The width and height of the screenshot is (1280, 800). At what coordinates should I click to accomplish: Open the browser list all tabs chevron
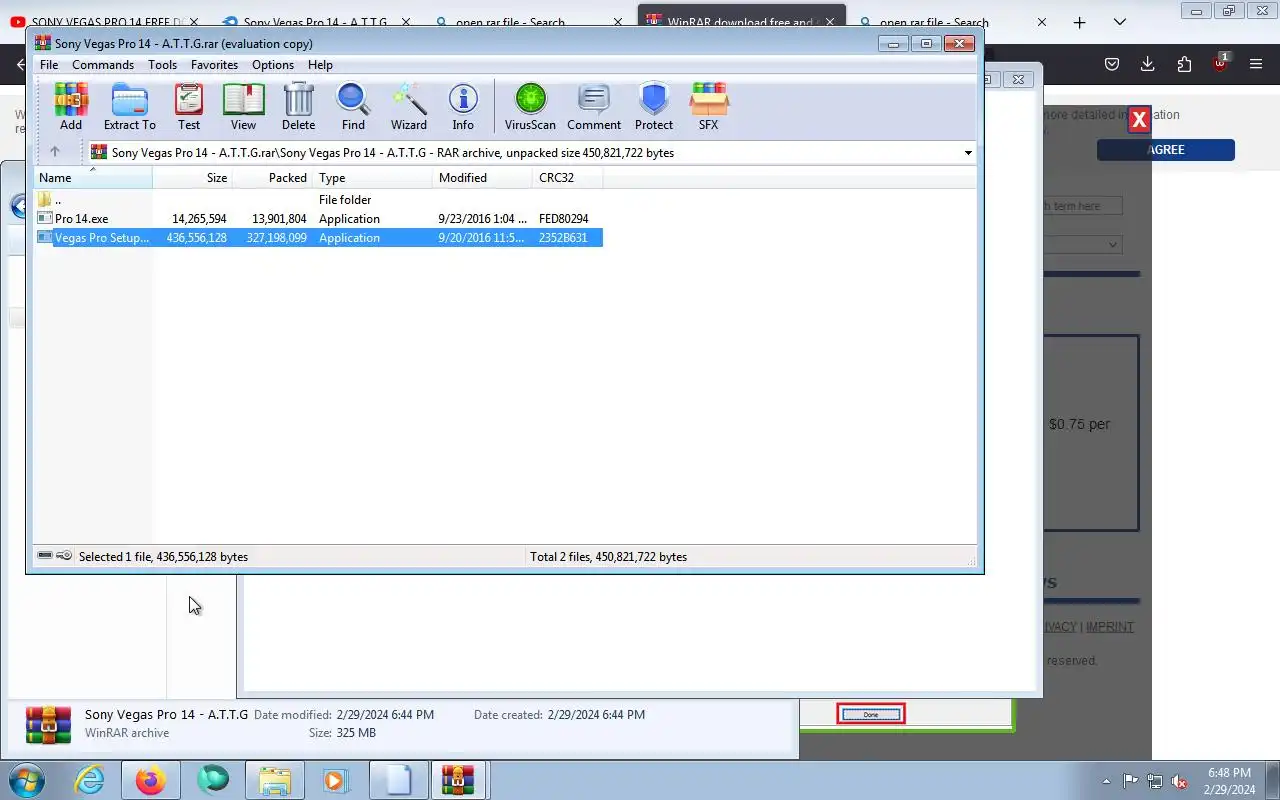1119,22
